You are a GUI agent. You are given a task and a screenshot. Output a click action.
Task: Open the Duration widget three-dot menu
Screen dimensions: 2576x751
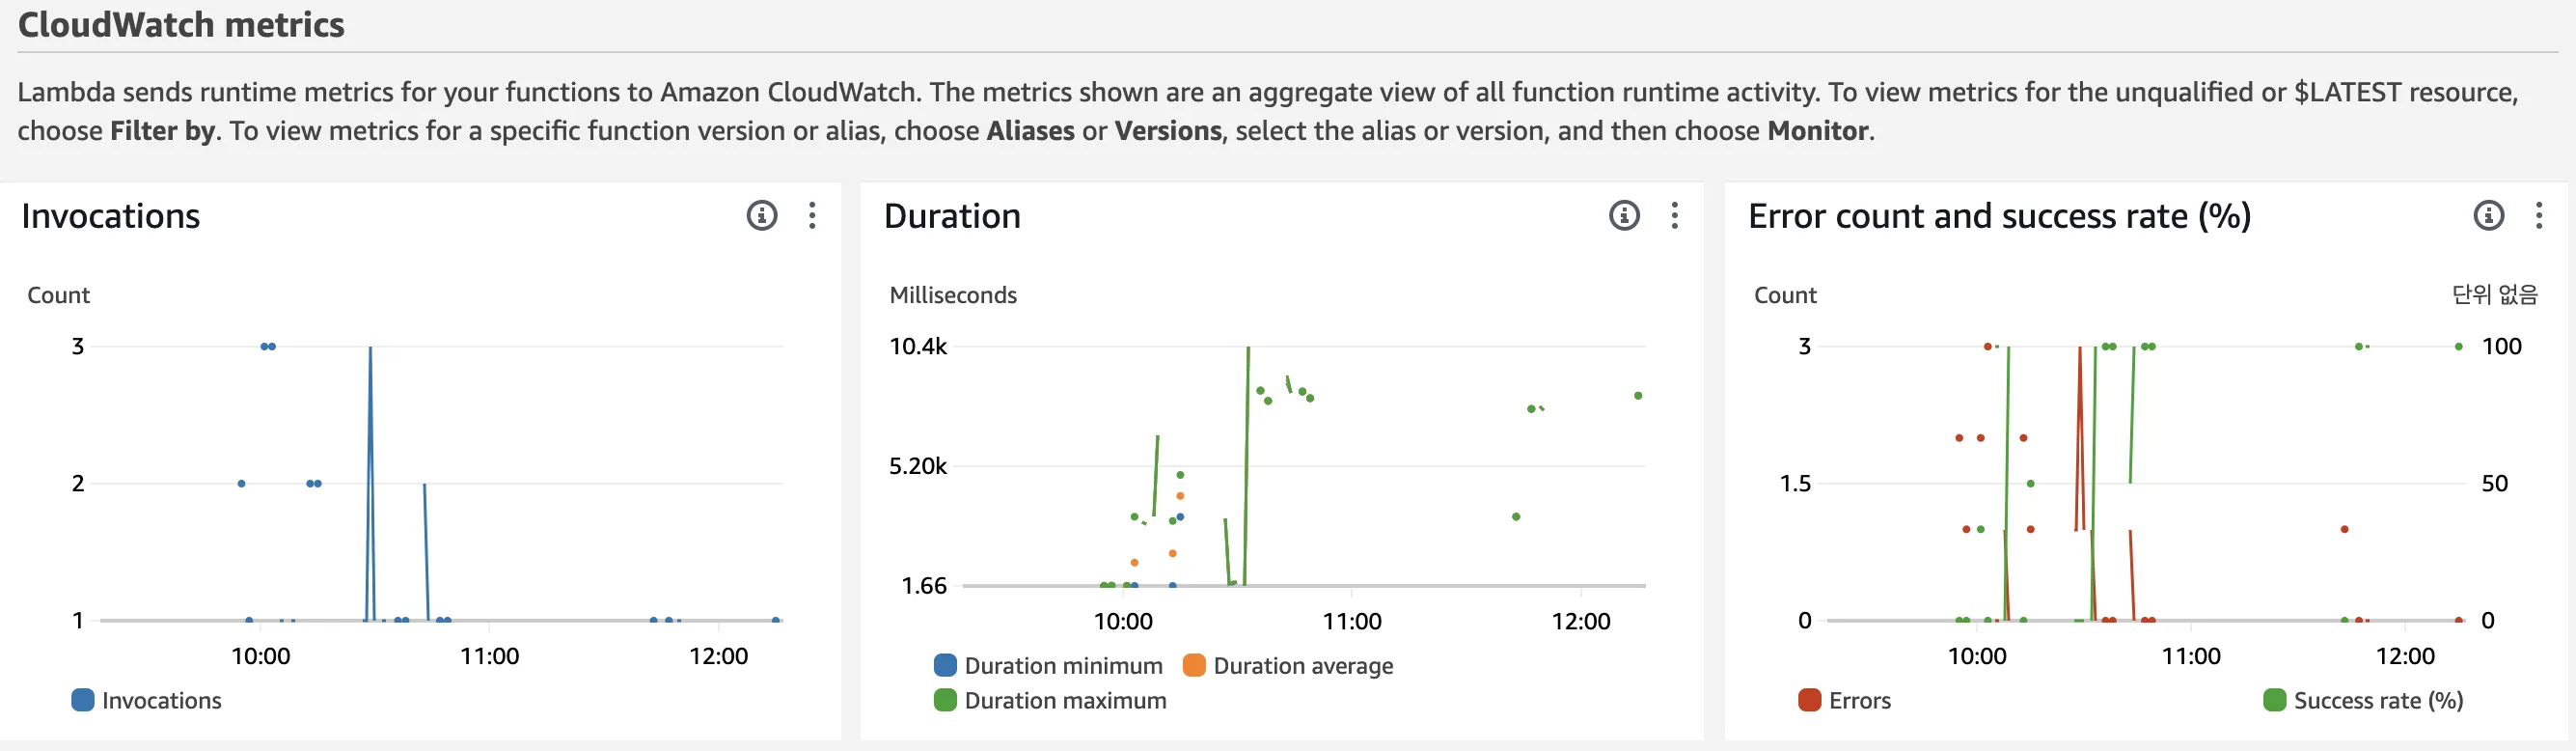pyautogui.click(x=1674, y=215)
